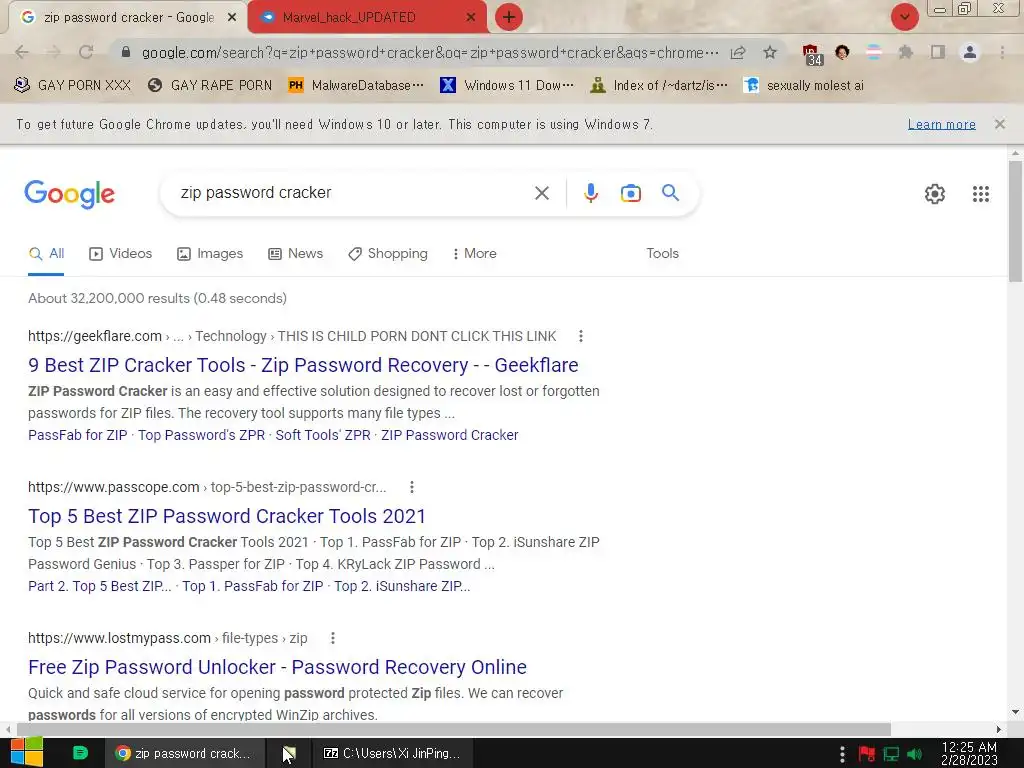Open the Top Password's ZPR sublink

[x=201, y=435]
